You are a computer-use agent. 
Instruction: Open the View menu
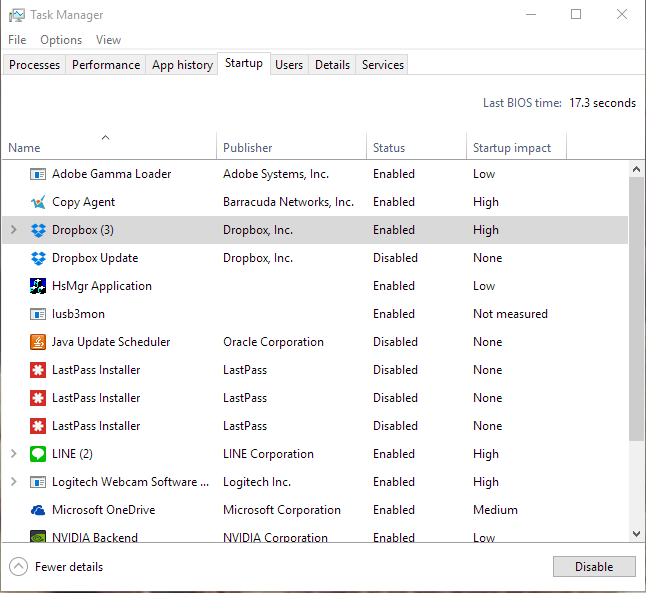(108, 40)
